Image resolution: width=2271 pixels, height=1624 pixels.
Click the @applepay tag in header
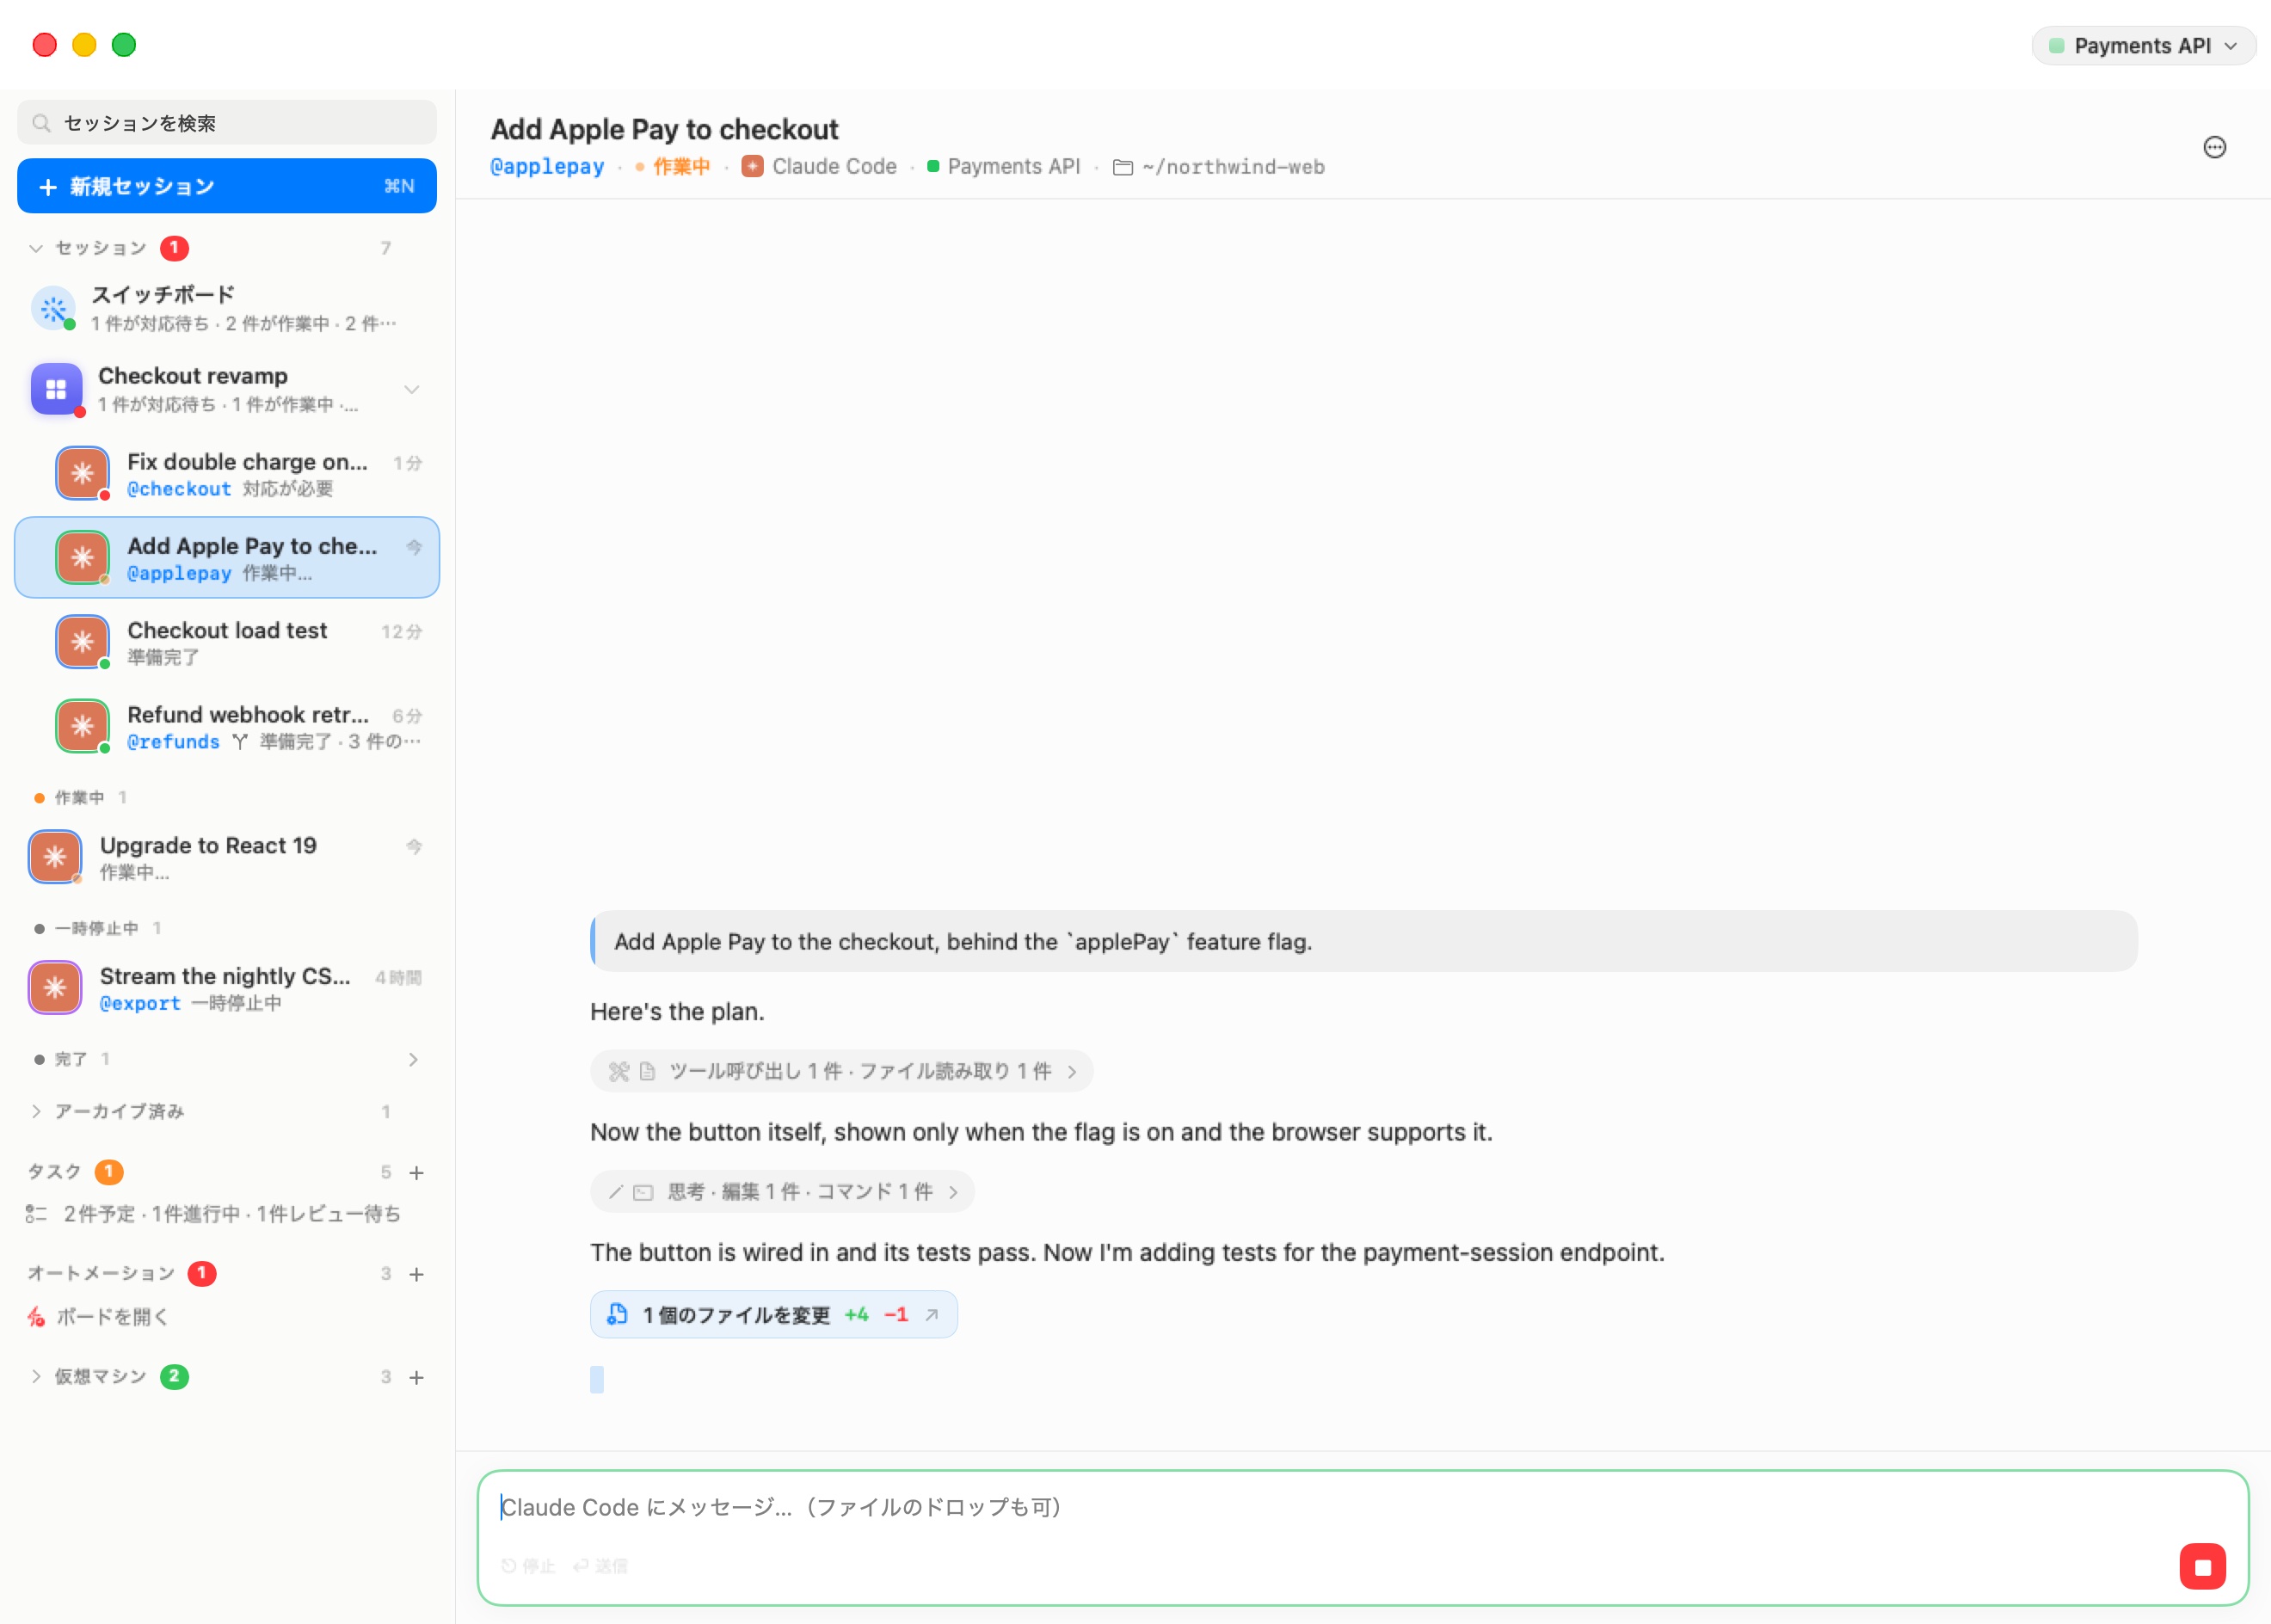[x=547, y=167]
